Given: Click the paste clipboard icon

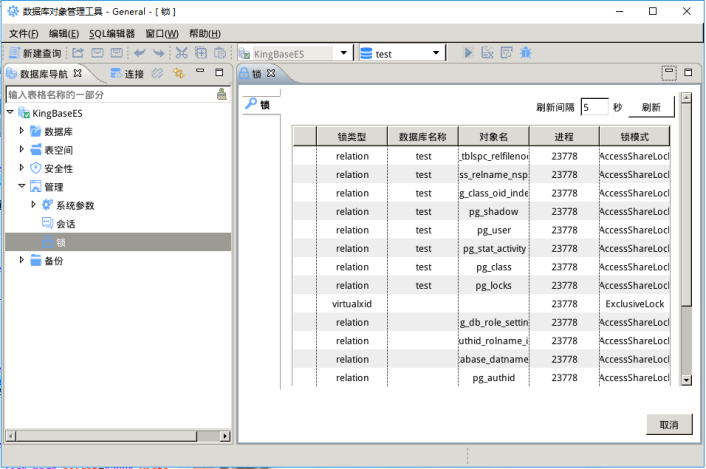Looking at the screenshot, I should tap(220, 53).
